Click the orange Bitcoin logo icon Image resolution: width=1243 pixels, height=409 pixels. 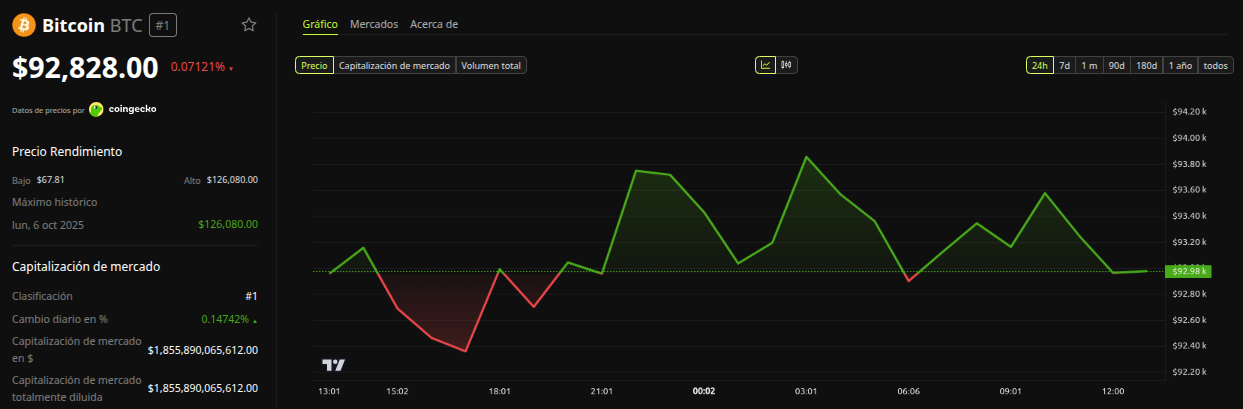(x=24, y=24)
